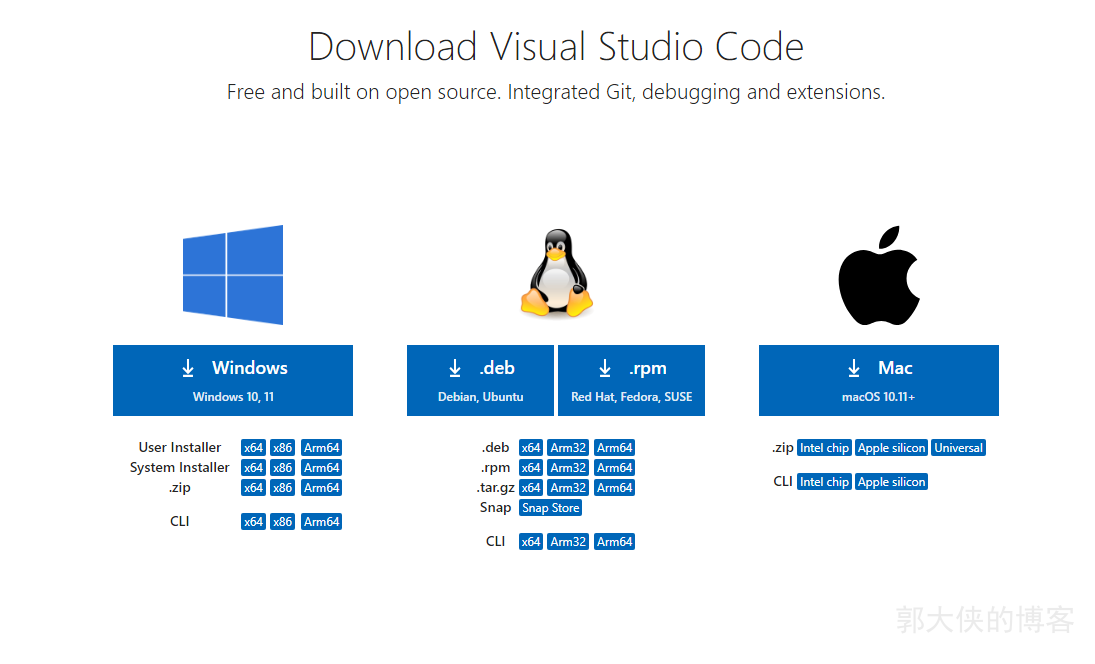The height and width of the screenshot is (664, 1095).
Task: Click the Linux Tux penguin icon
Action: [x=557, y=273]
